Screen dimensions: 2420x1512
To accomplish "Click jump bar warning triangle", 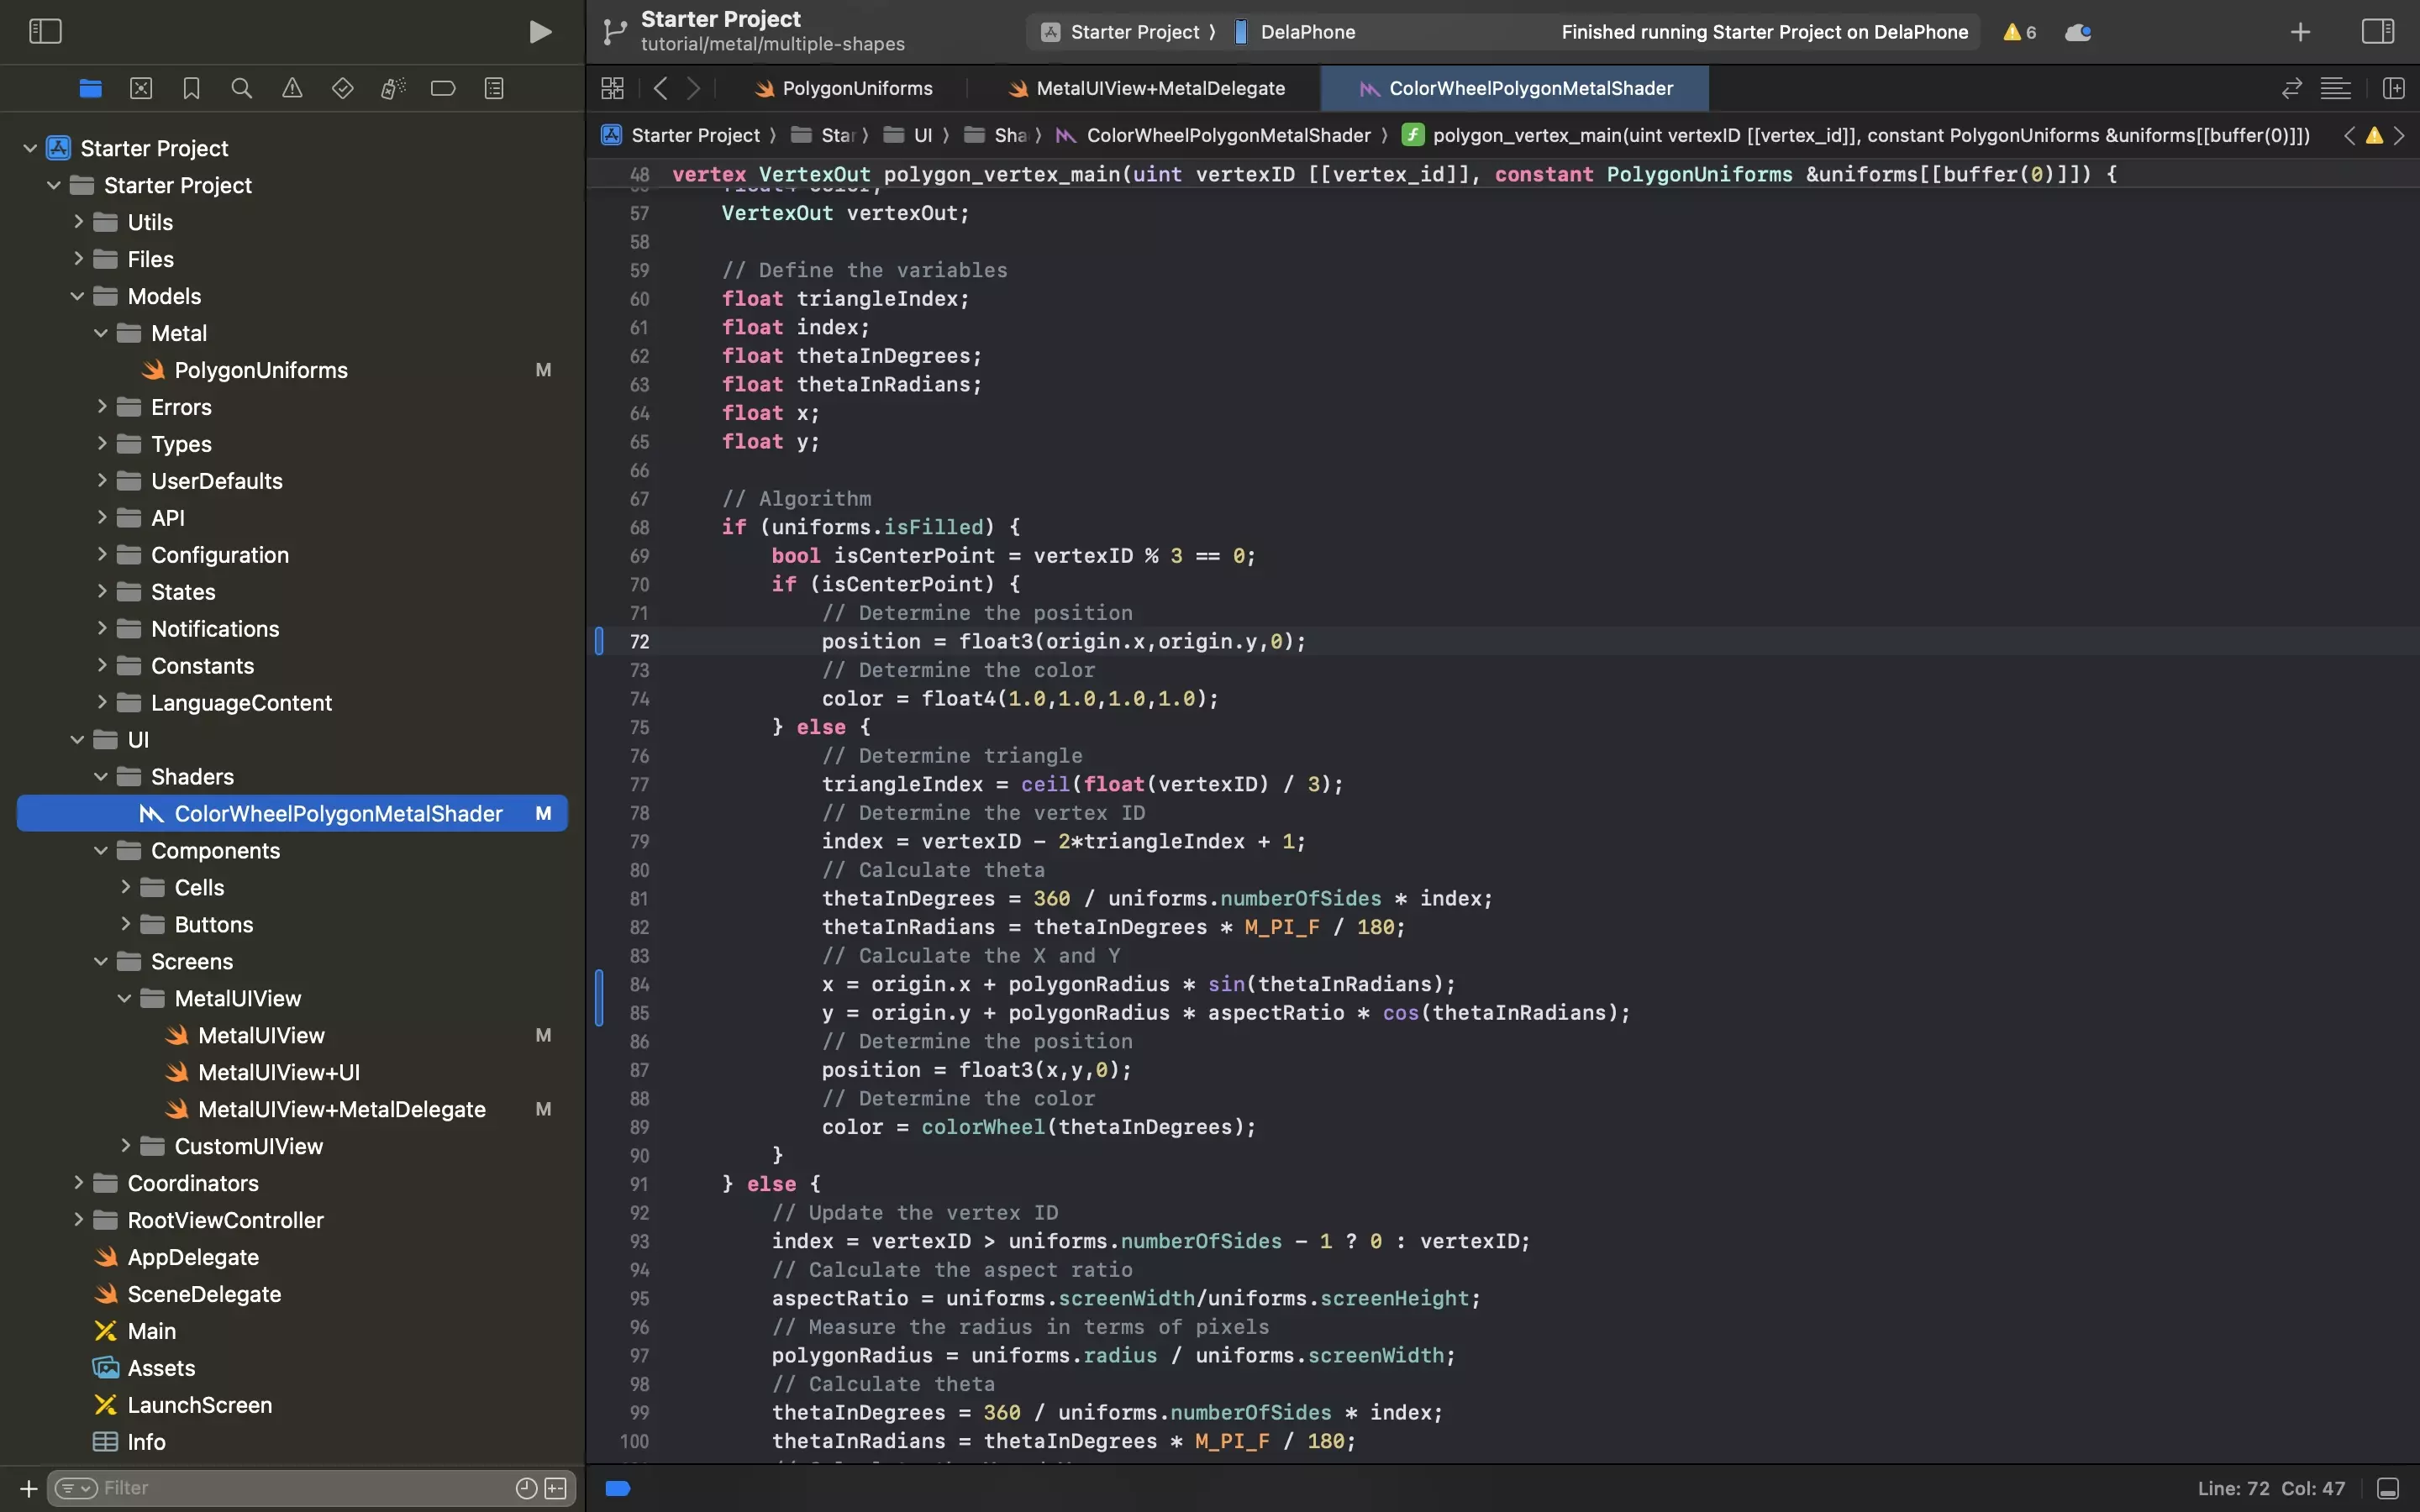I will click(2374, 135).
